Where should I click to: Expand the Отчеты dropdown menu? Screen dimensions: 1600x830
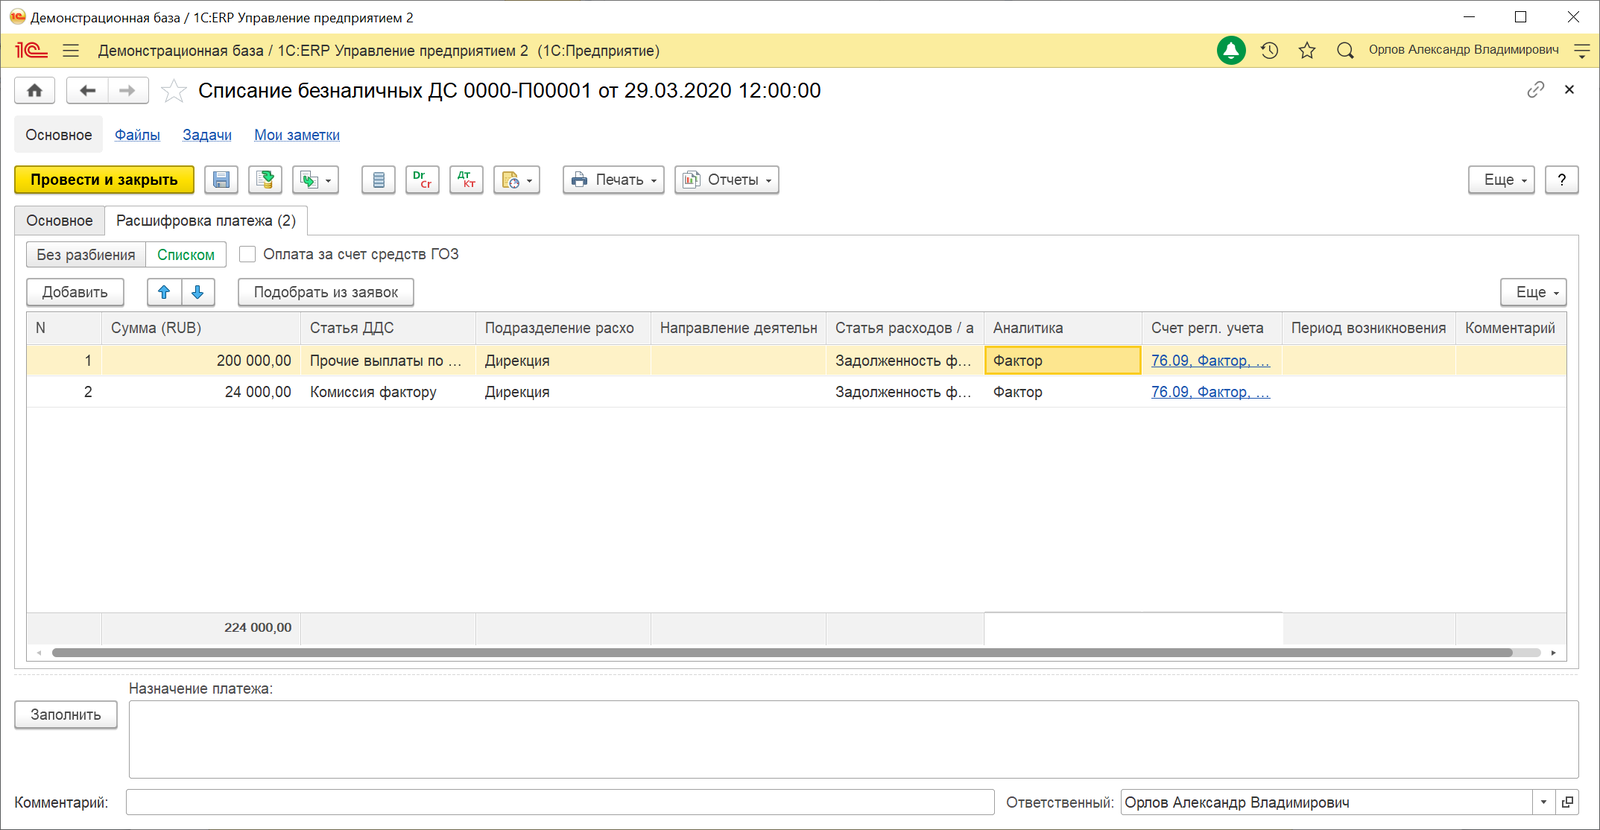point(726,180)
